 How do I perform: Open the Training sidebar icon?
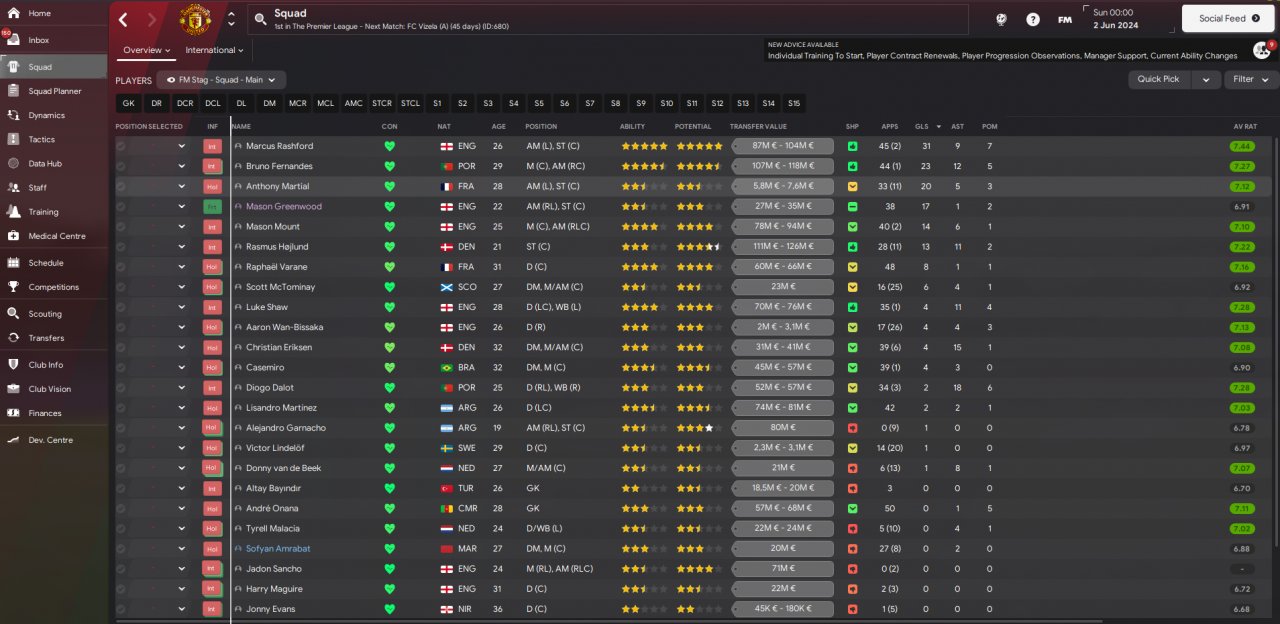tap(13, 211)
